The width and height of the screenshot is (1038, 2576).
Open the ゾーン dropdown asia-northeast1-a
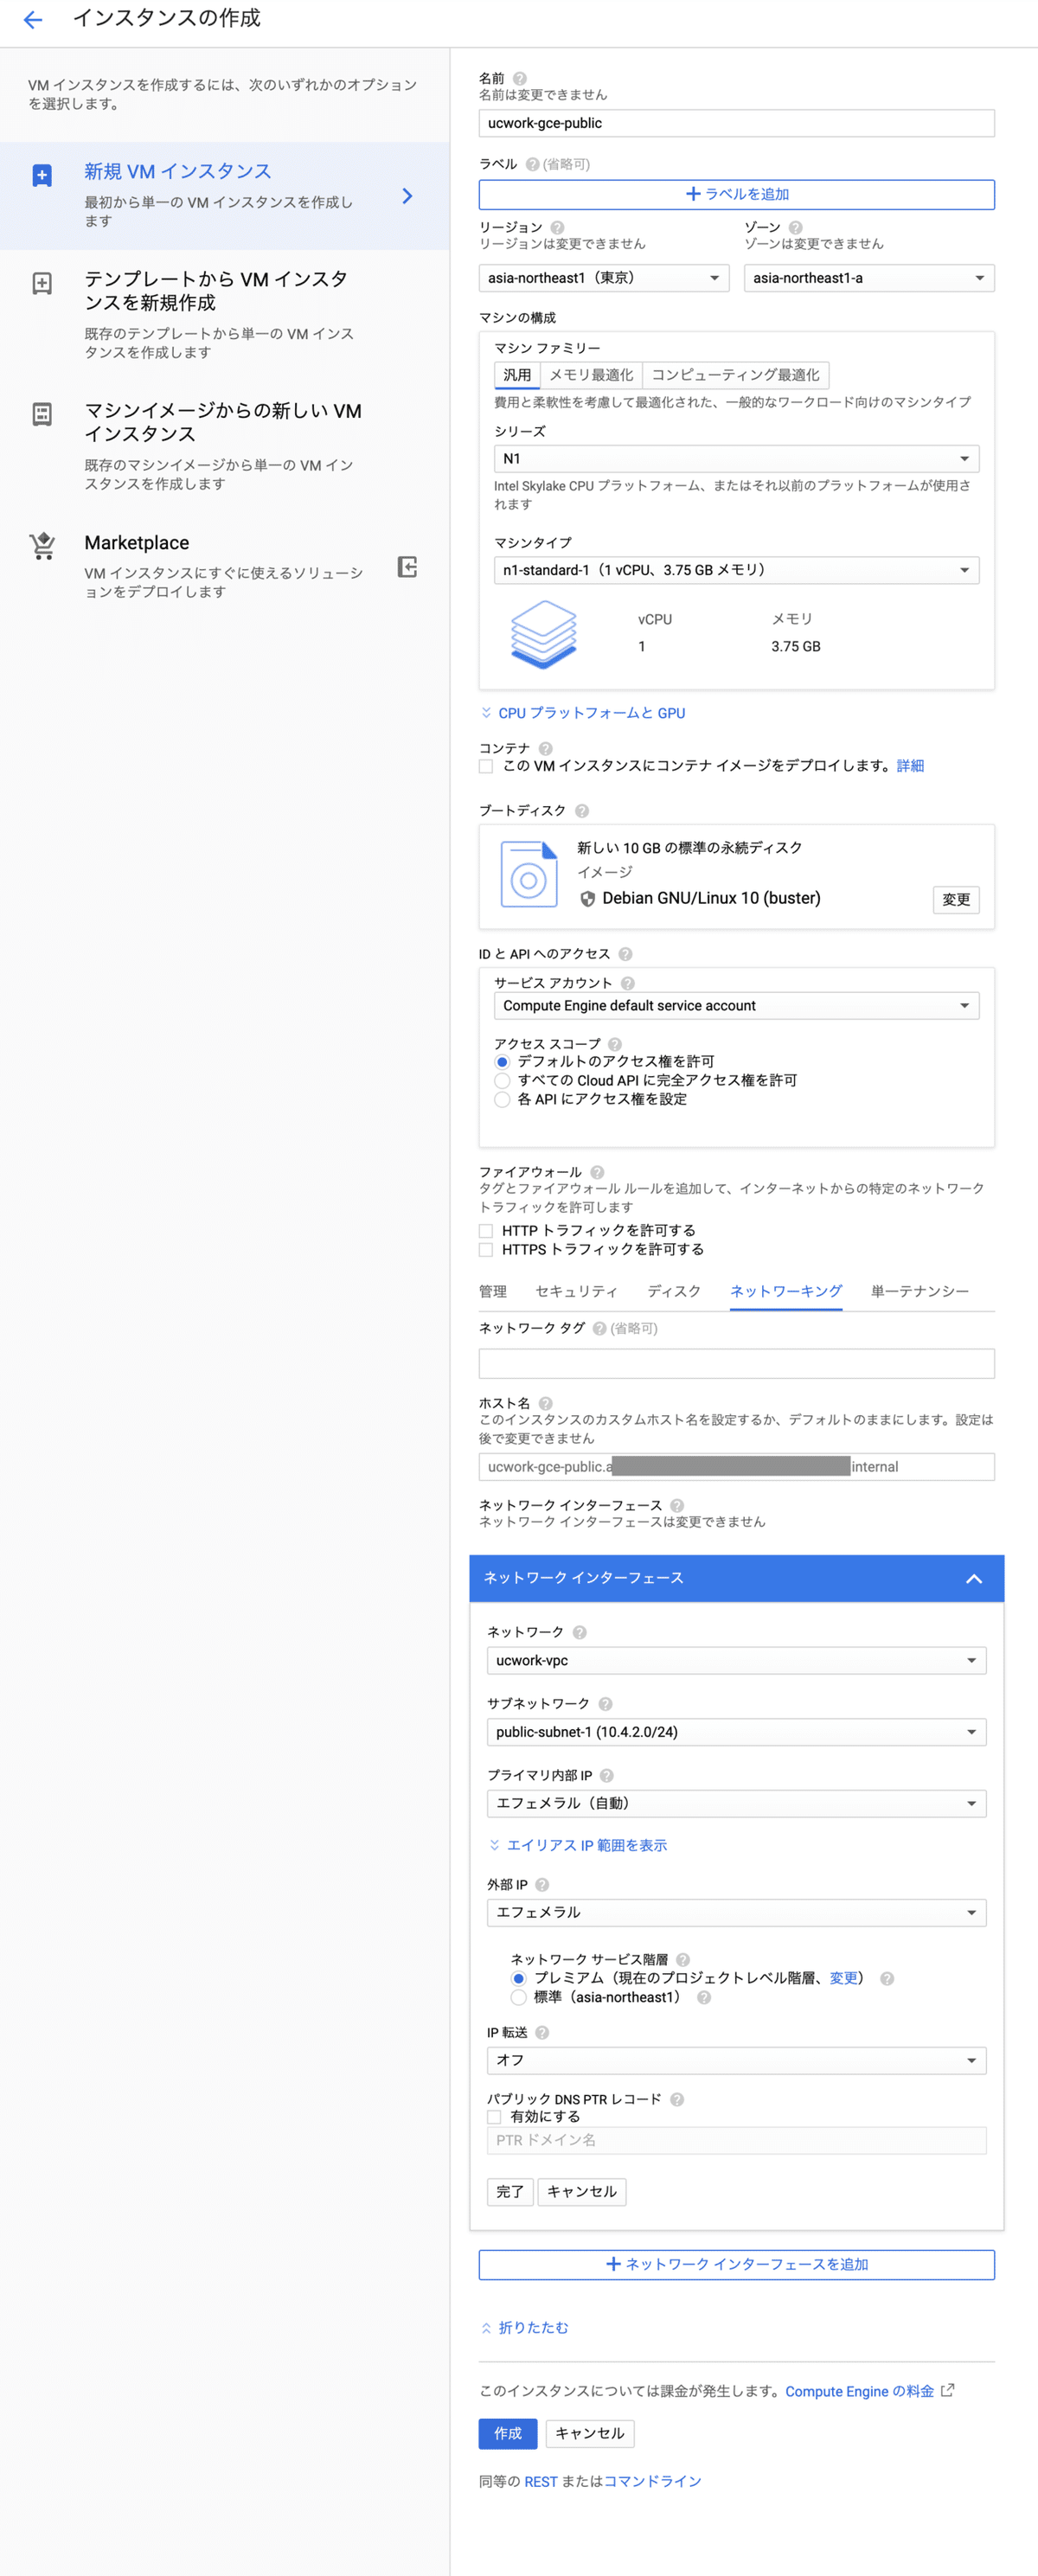(869, 278)
